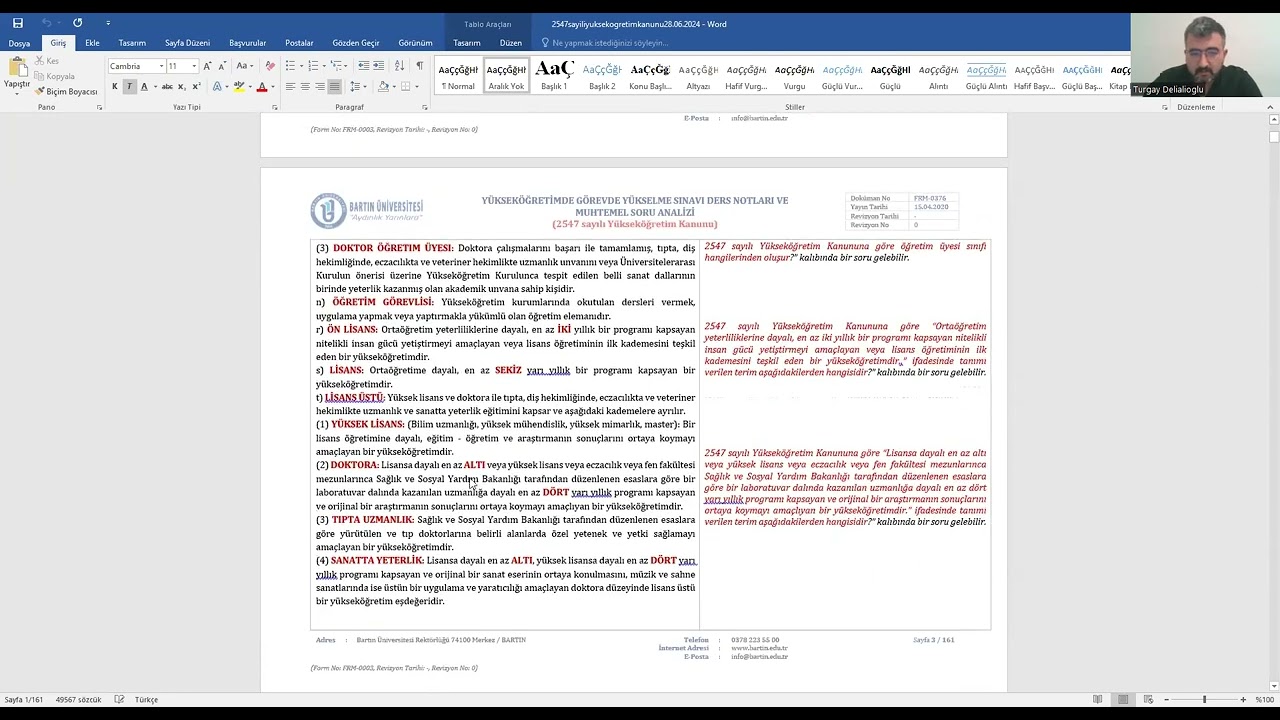Clear all formatting with the eraser icon
The width and height of the screenshot is (1280, 720).
click(271, 66)
